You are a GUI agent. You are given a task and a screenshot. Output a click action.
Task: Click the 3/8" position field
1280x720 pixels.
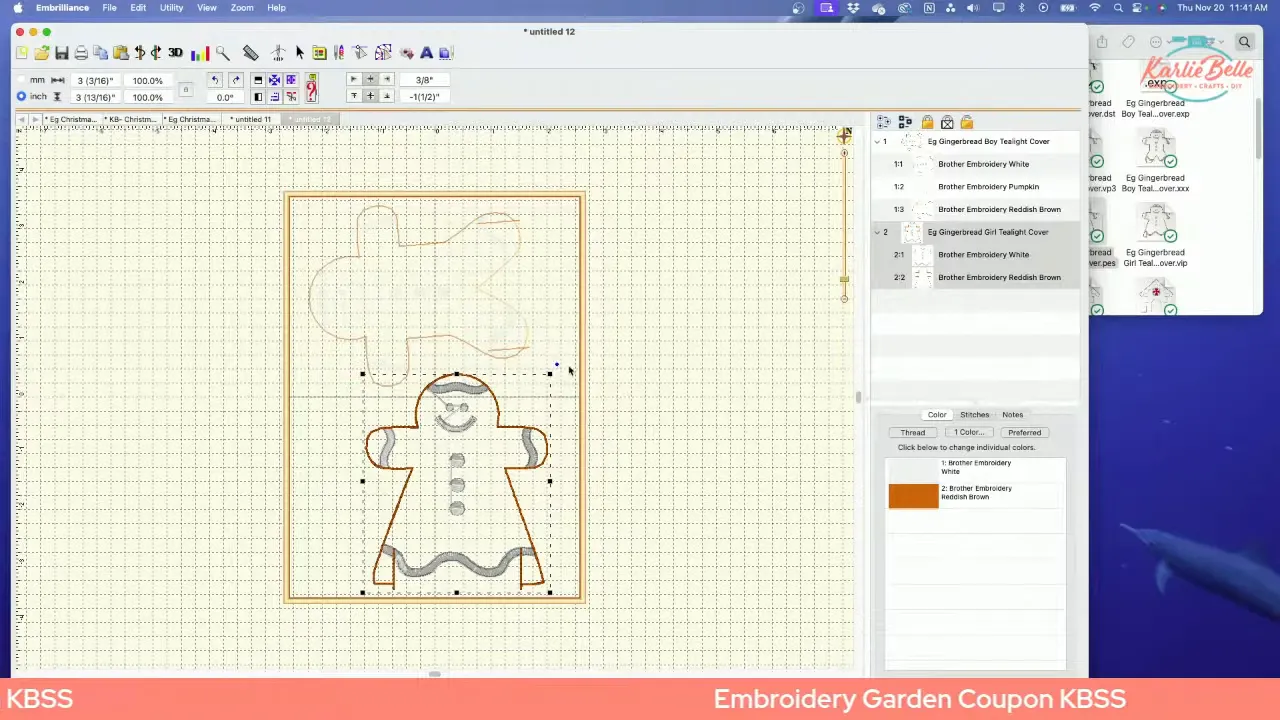point(424,80)
